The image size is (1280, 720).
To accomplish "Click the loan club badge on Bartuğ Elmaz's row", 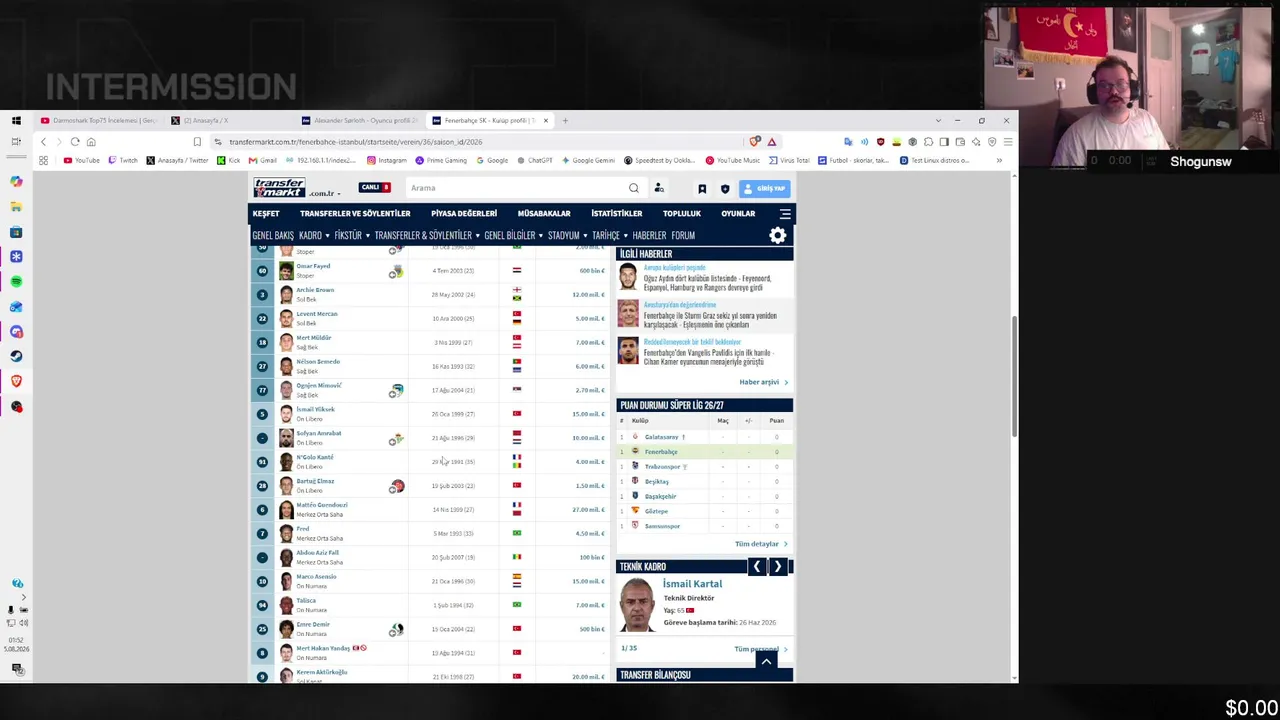I will pos(396,486).
